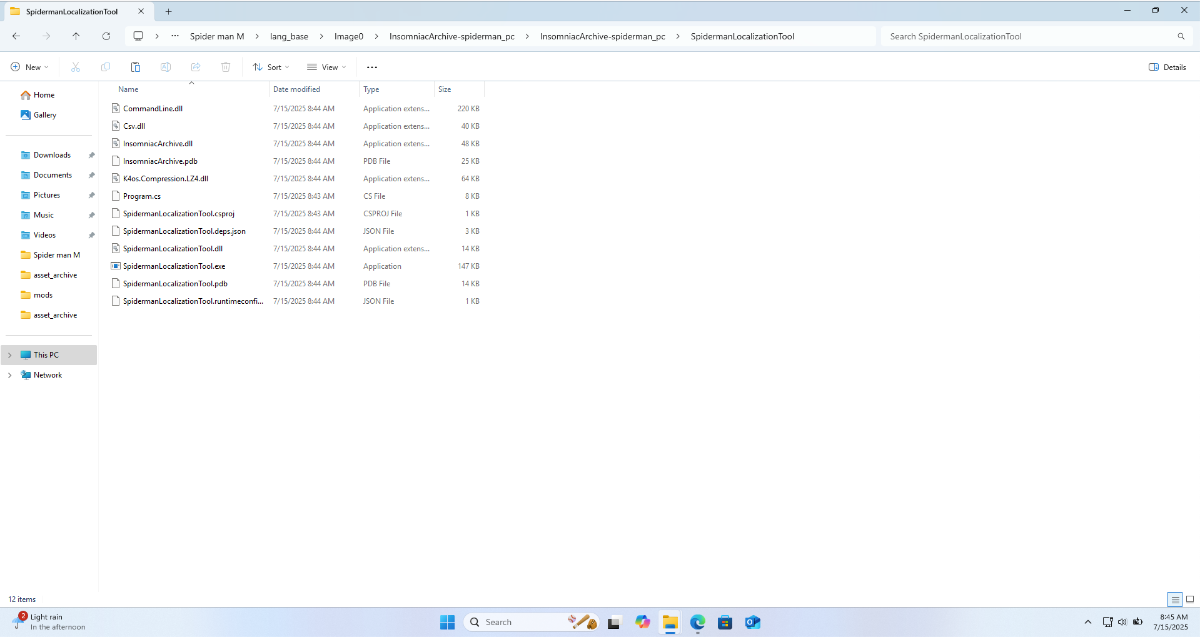This screenshot has height=637, width=1200.
Task: Select the file Csv.dll
Action: 134,126
